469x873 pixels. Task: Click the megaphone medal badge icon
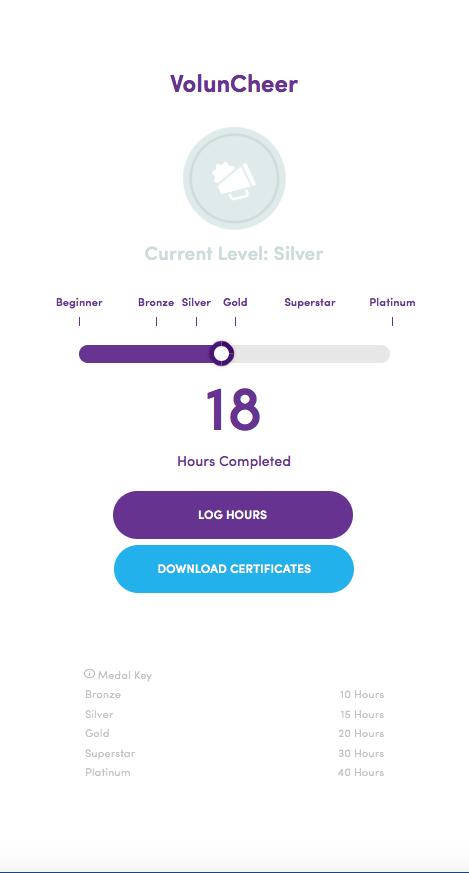tap(234, 178)
